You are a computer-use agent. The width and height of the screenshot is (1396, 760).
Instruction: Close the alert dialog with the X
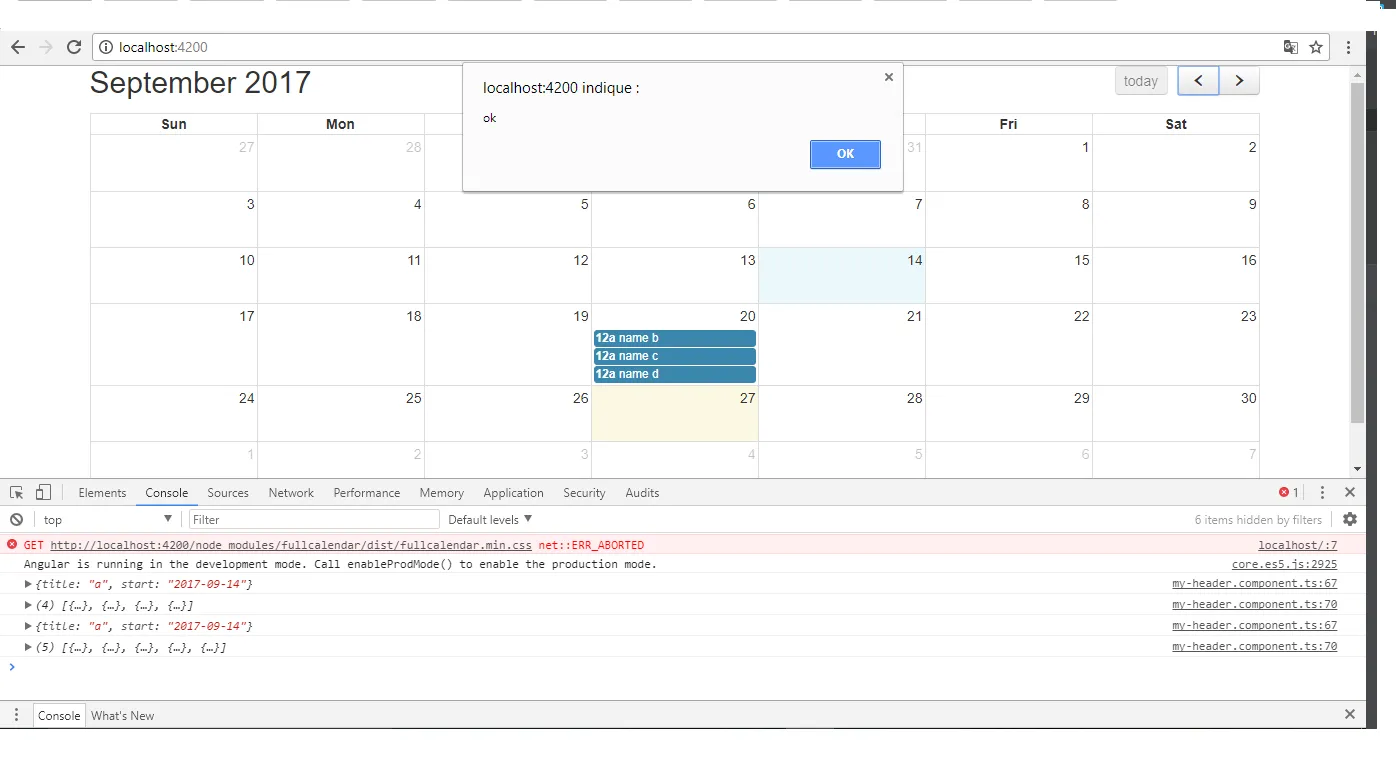click(888, 77)
